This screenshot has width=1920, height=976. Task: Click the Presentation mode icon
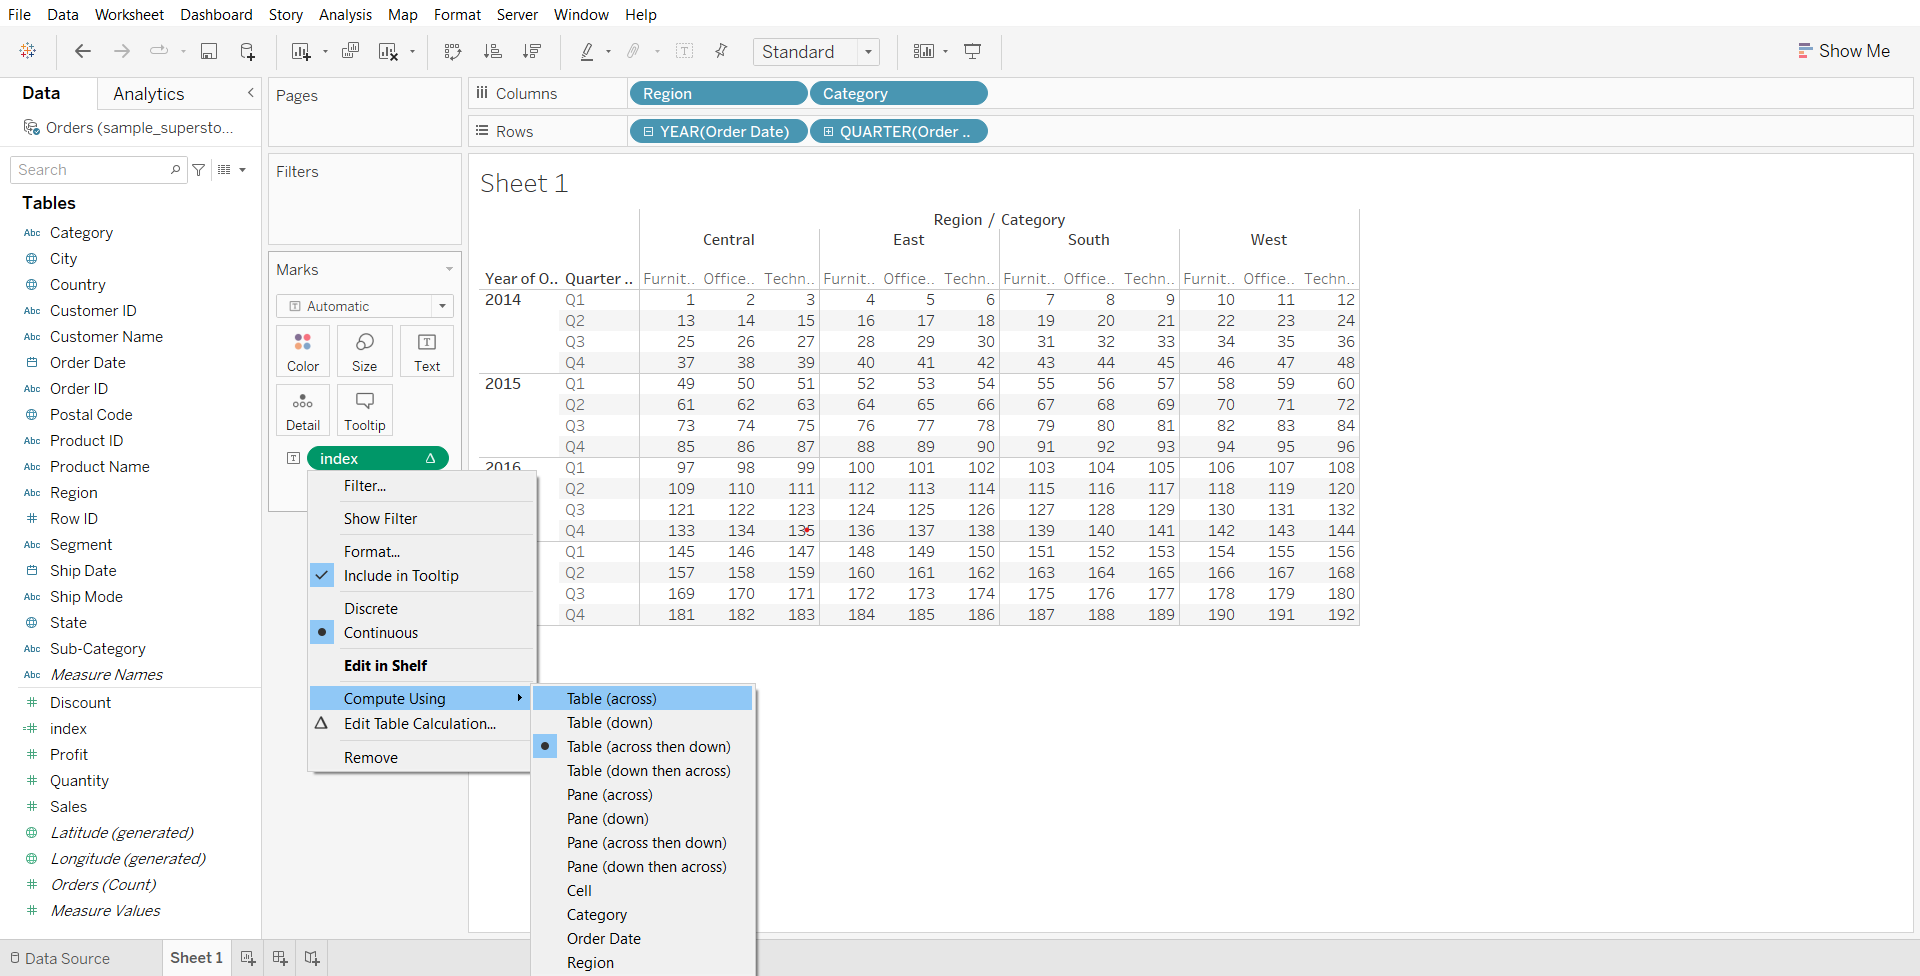point(972,52)
